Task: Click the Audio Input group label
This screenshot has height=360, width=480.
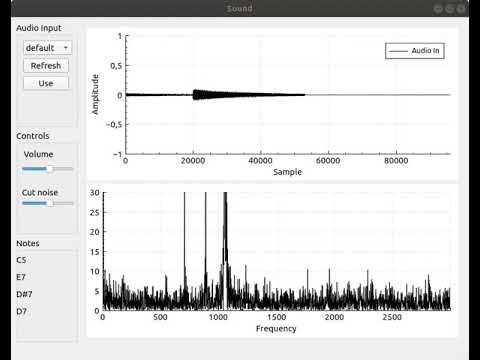Action: coord(39,28)
